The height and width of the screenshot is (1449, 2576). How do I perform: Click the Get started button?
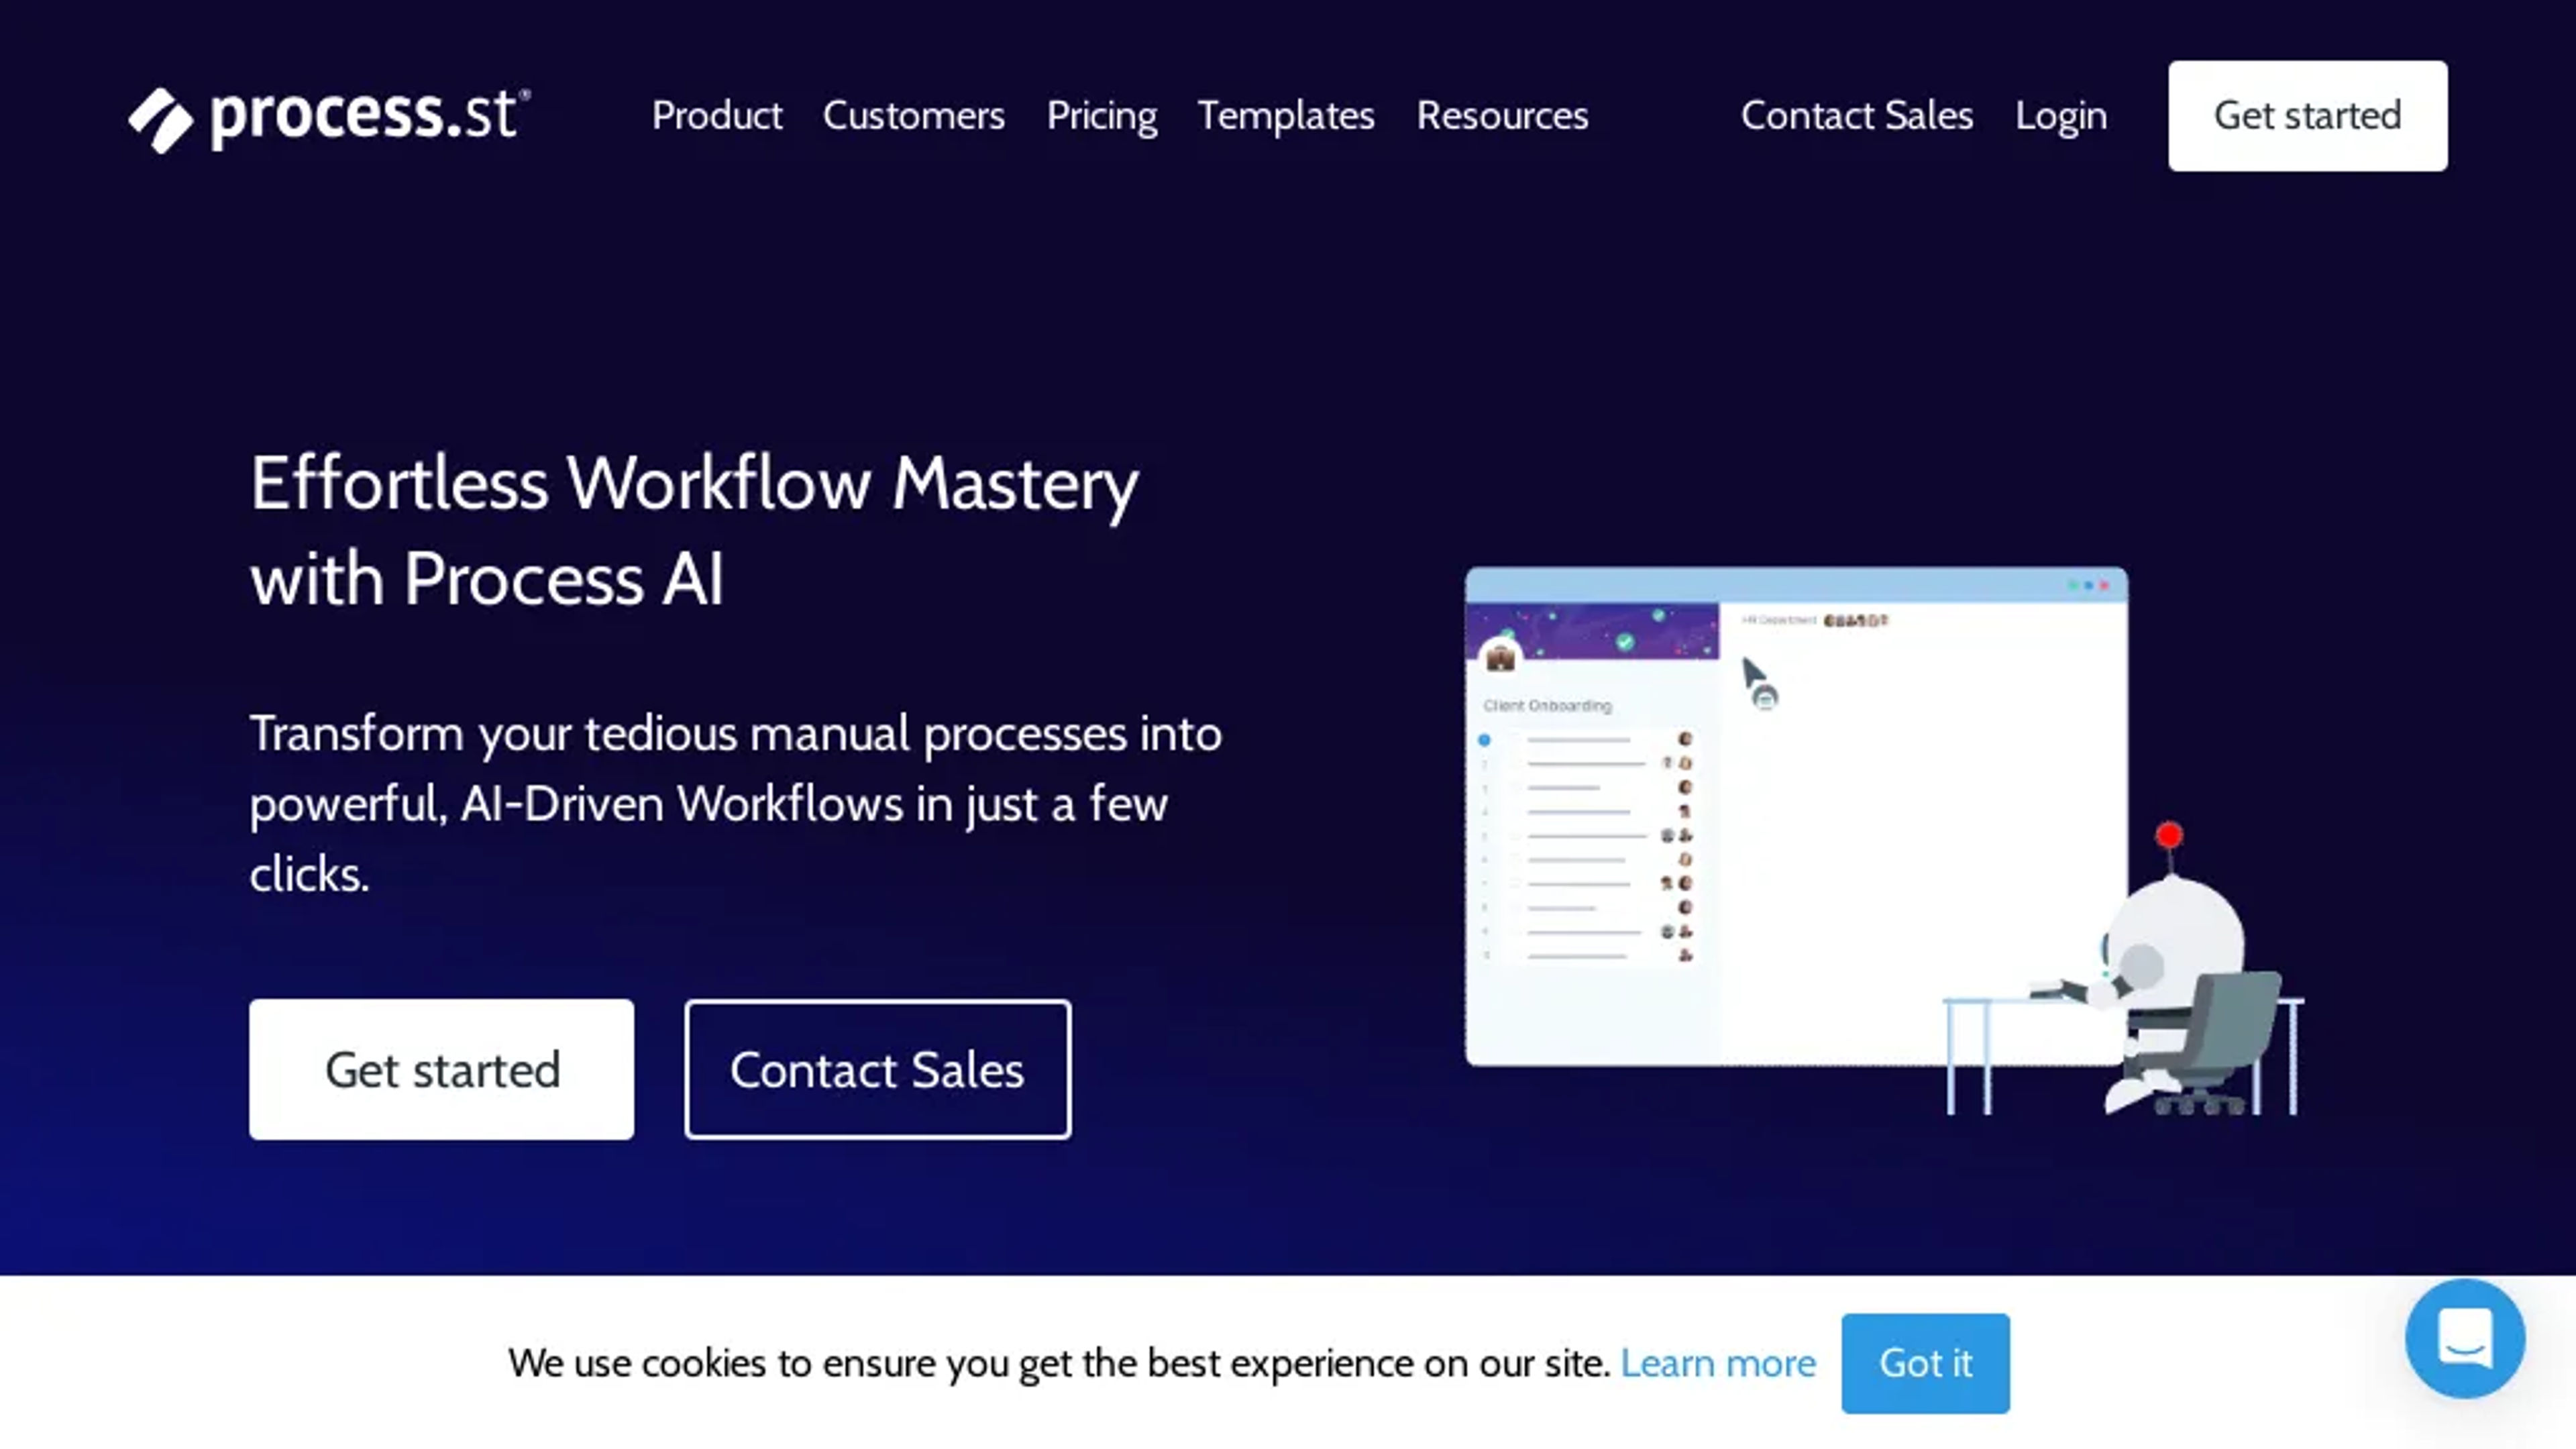point(441,1069)
